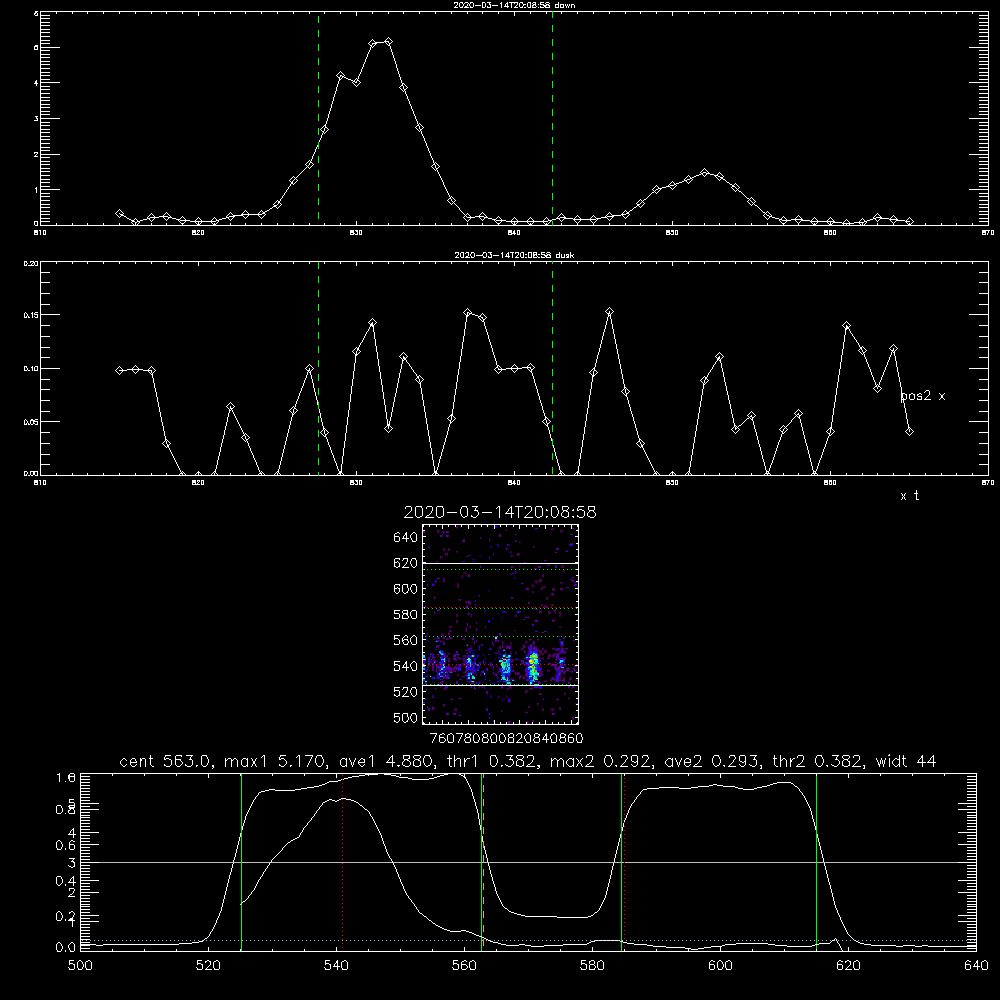Click the y-axis label 500 beside the spectrogram
This screenshot has width=1000, height=1000.
click(x=405, y=718)
